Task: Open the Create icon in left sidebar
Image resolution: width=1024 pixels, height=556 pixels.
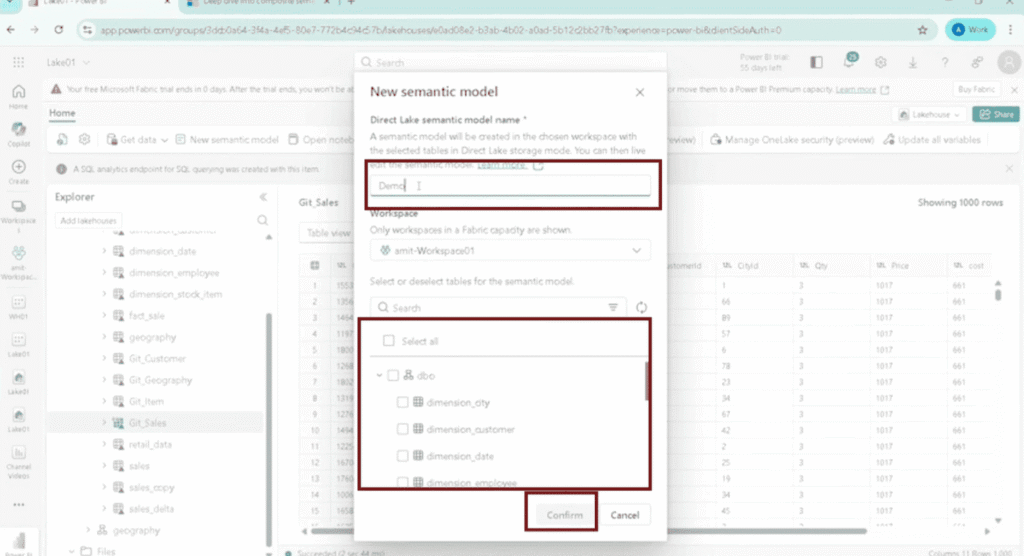Action: pyautogui.click(x=18, y=172)
